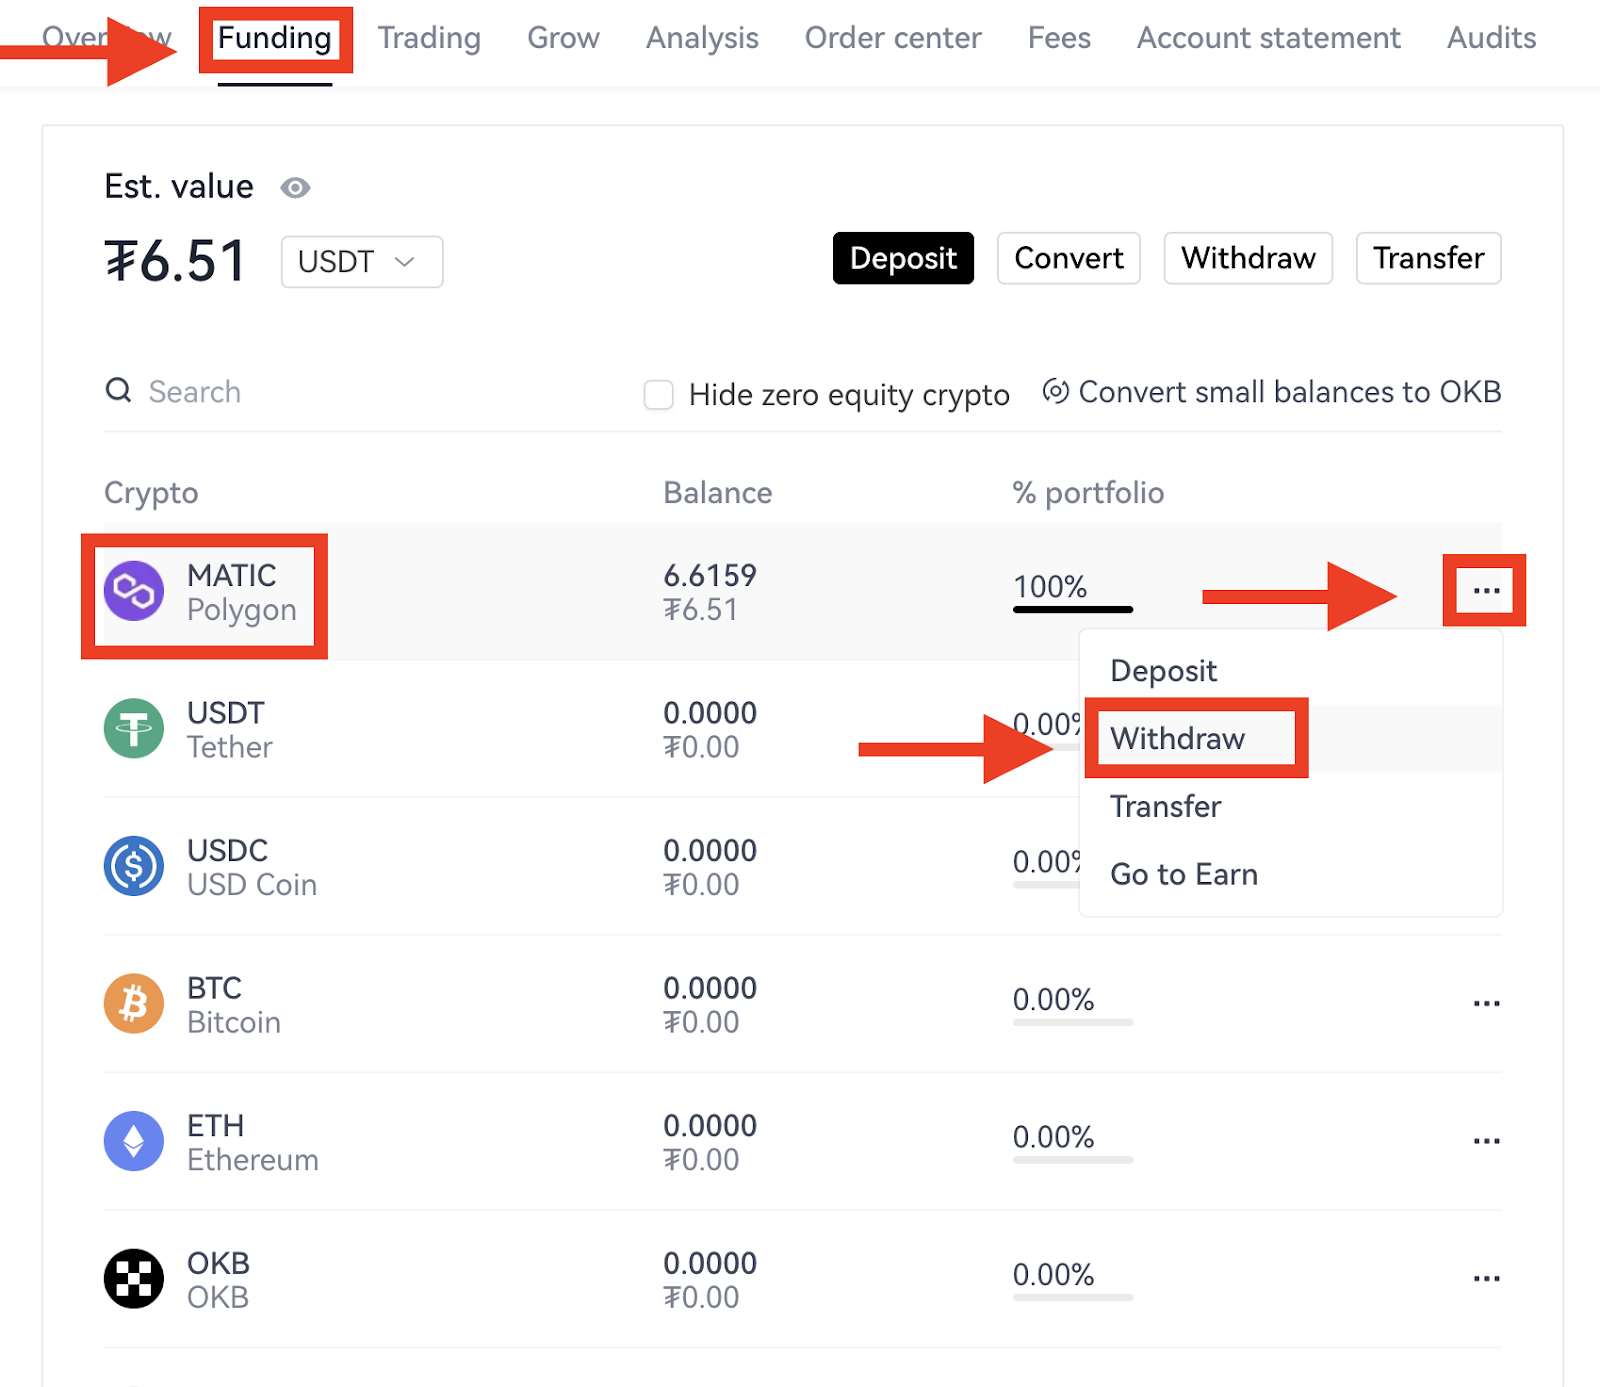Enable Hide zero equity crypto checkbox
The width and height of the screenshot is (1600, 1387).
coord(658,394)
